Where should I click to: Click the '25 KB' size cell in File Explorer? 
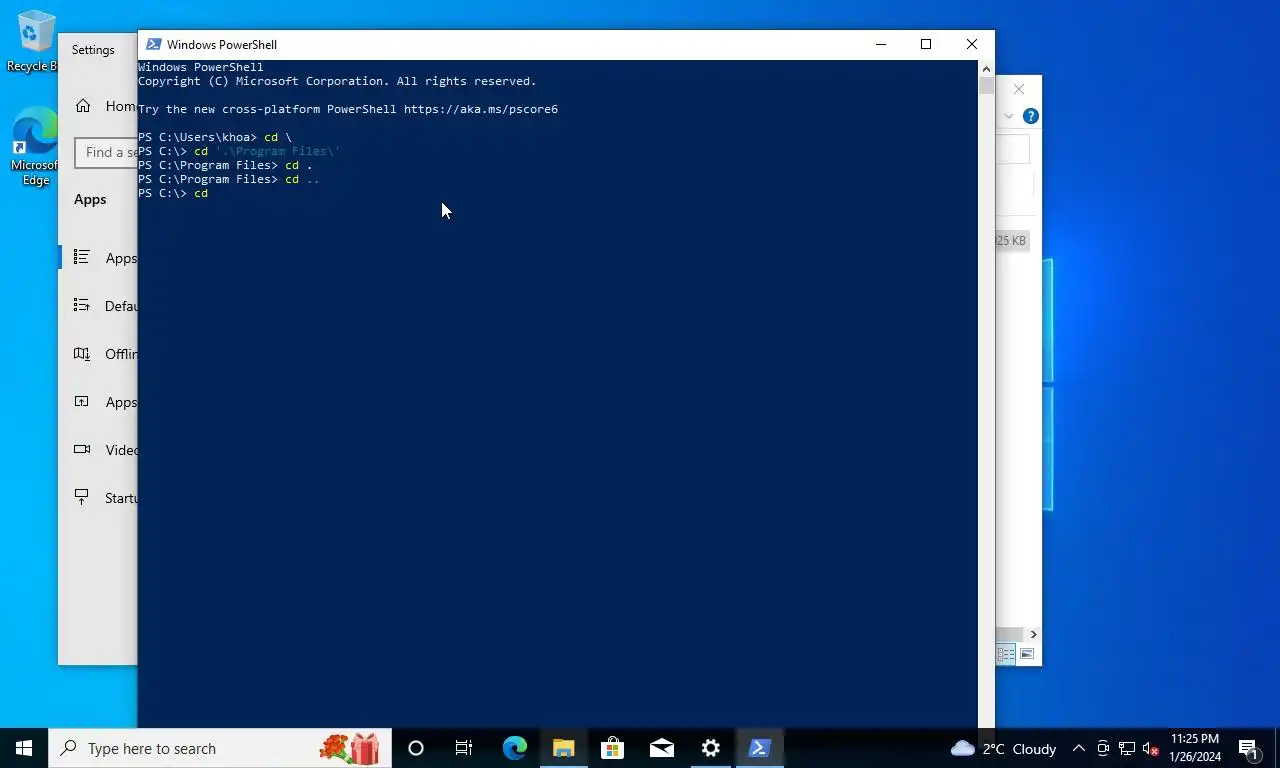tap(1011, 240)
